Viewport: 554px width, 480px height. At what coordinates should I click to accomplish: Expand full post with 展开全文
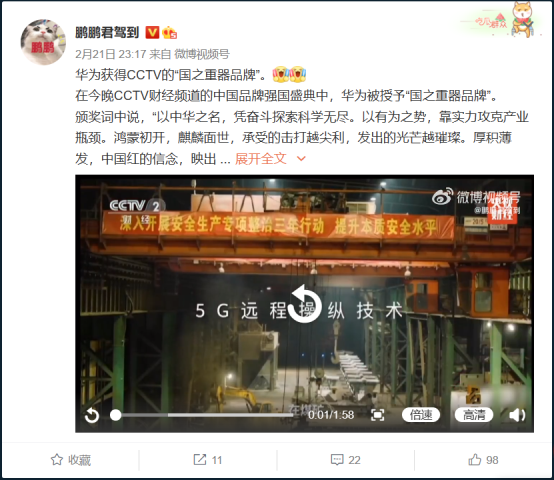click(x=260, y=159)
